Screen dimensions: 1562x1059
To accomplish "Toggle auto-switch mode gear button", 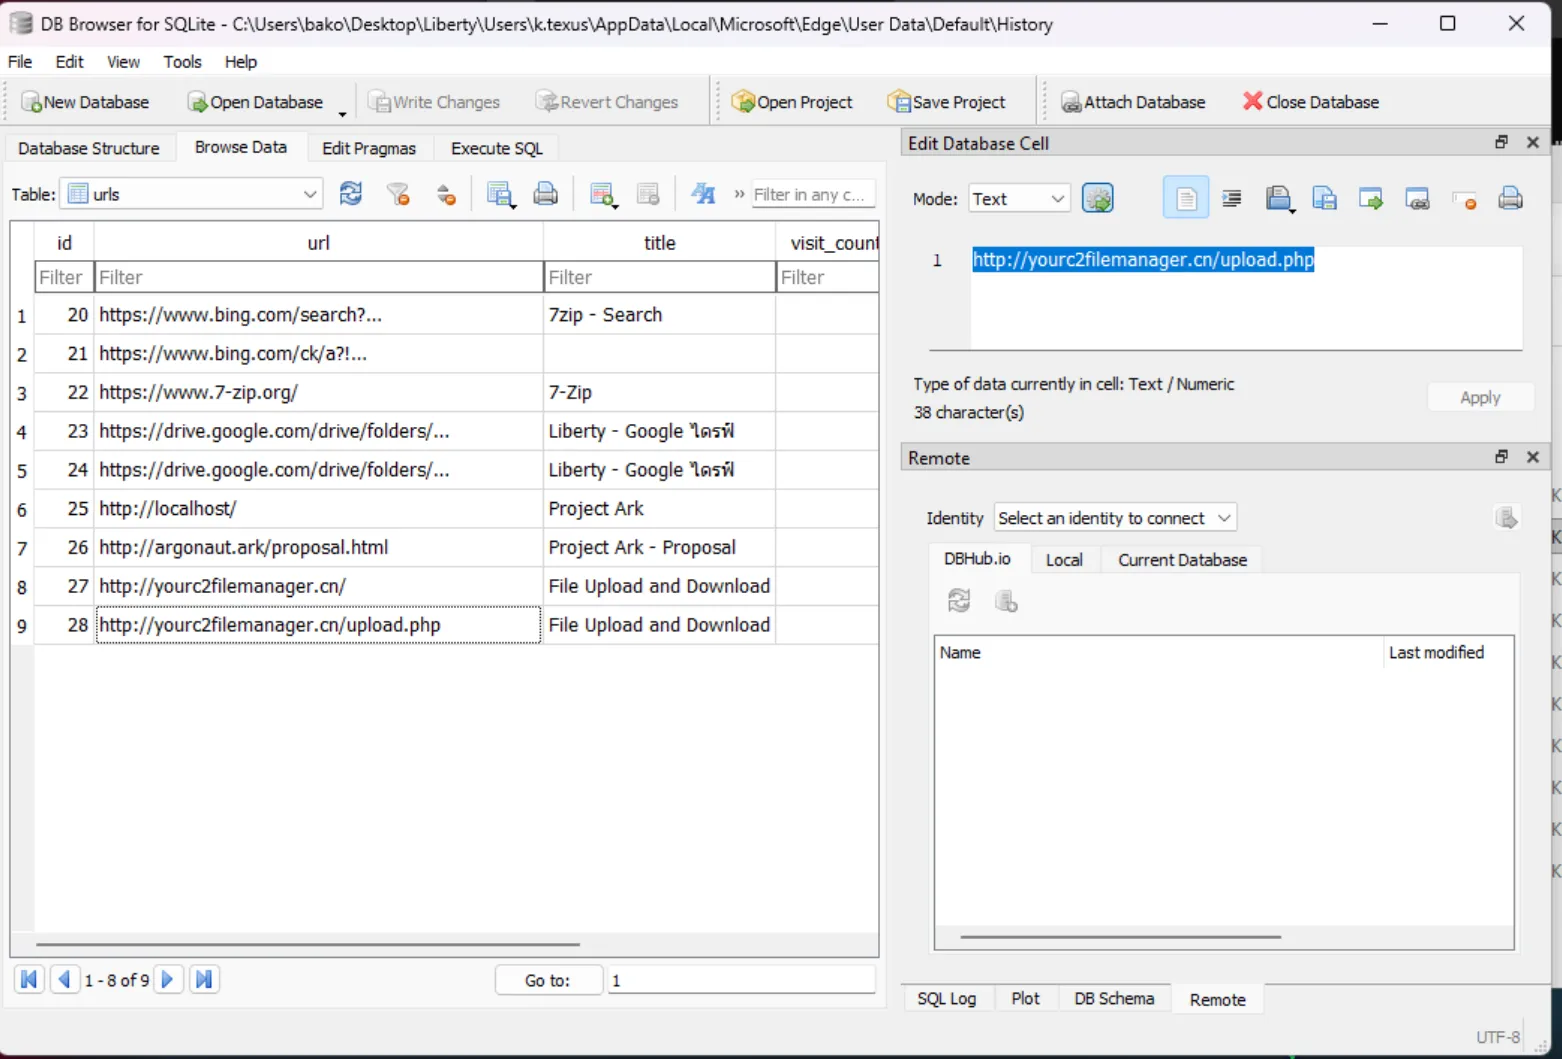I will click(x=1098, y=199).
